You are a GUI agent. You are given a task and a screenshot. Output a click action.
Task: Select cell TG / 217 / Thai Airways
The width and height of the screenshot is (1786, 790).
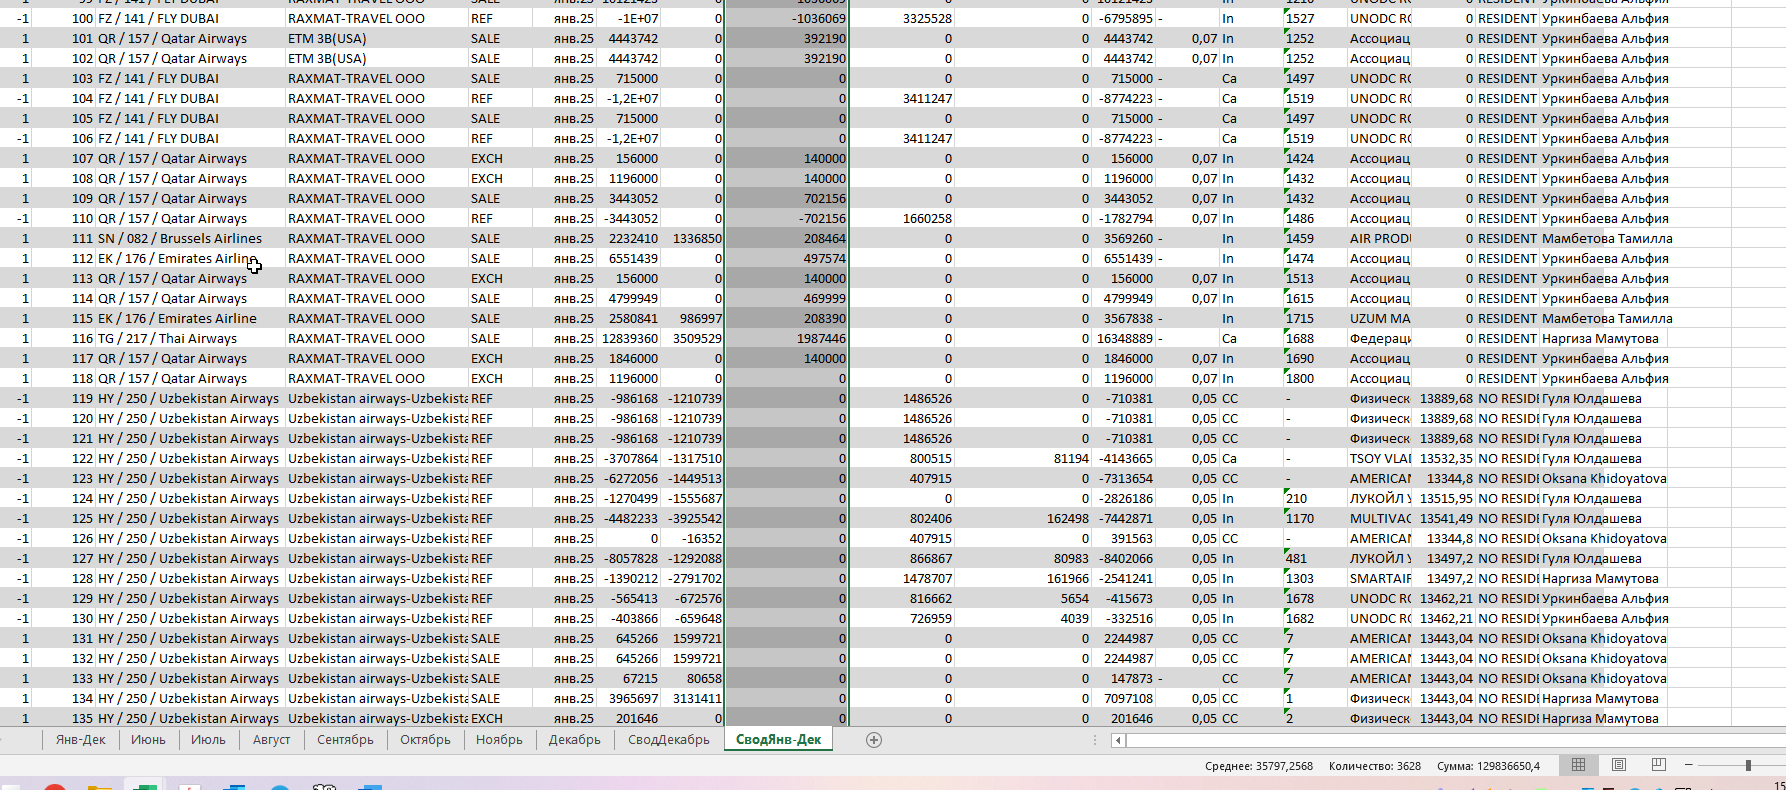click(x=190, y=338)
